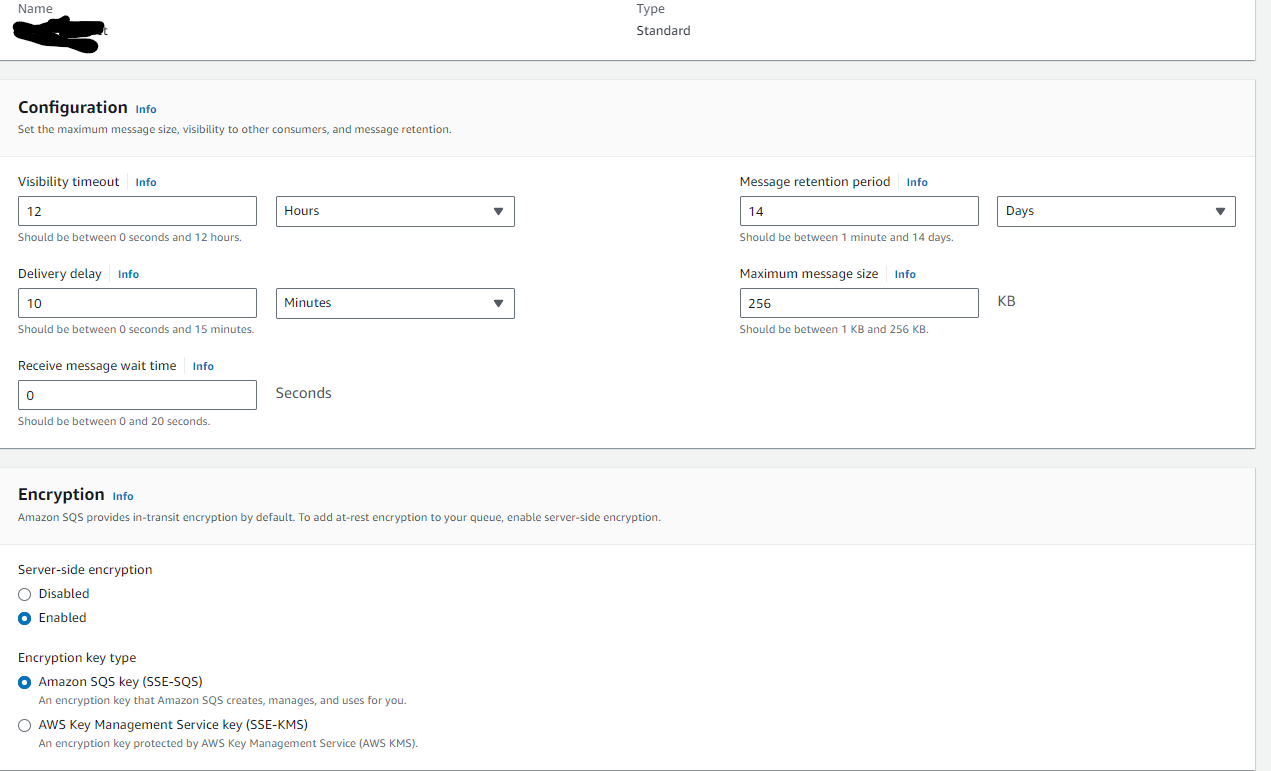This screenshot has height=771, width=1271.
Task: Open Info for Delivery delay
Action: click(128, 274)
